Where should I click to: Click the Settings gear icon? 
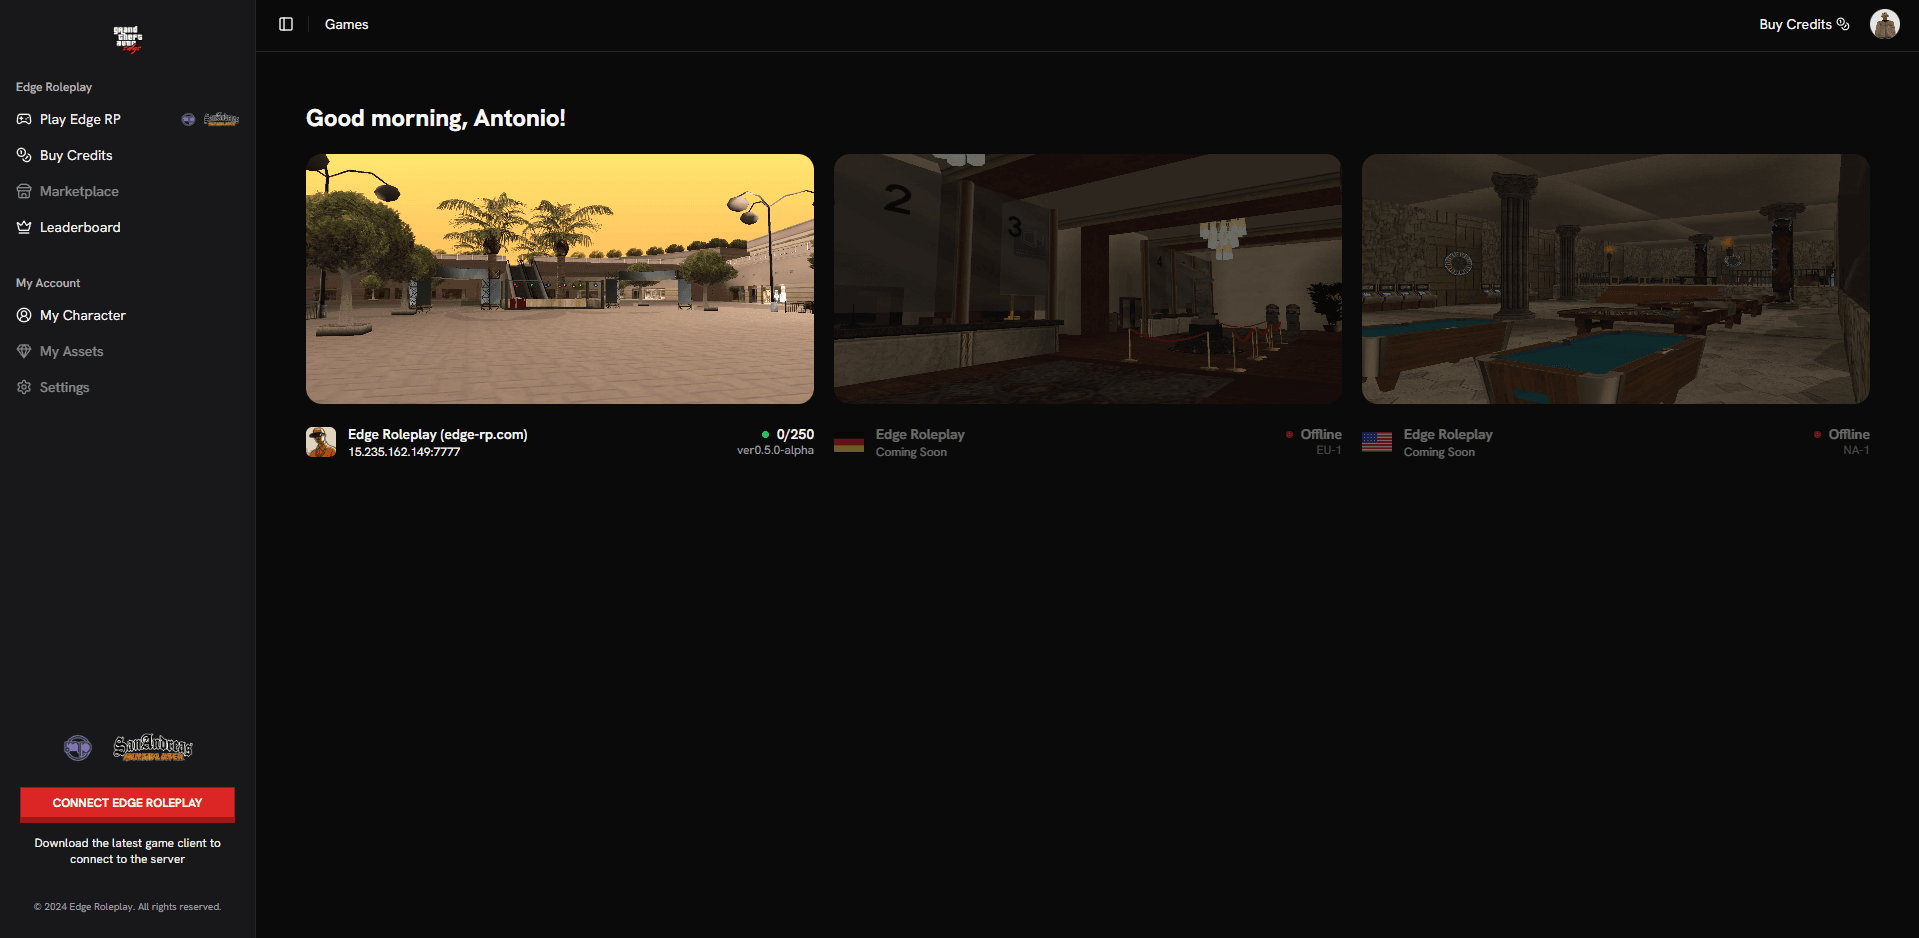(x=24, y=387)
